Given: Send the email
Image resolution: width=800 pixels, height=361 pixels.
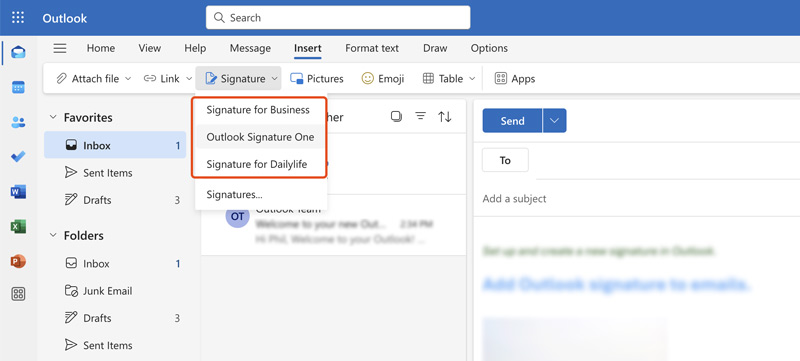Looking at the screenshot, I should 512,121.
